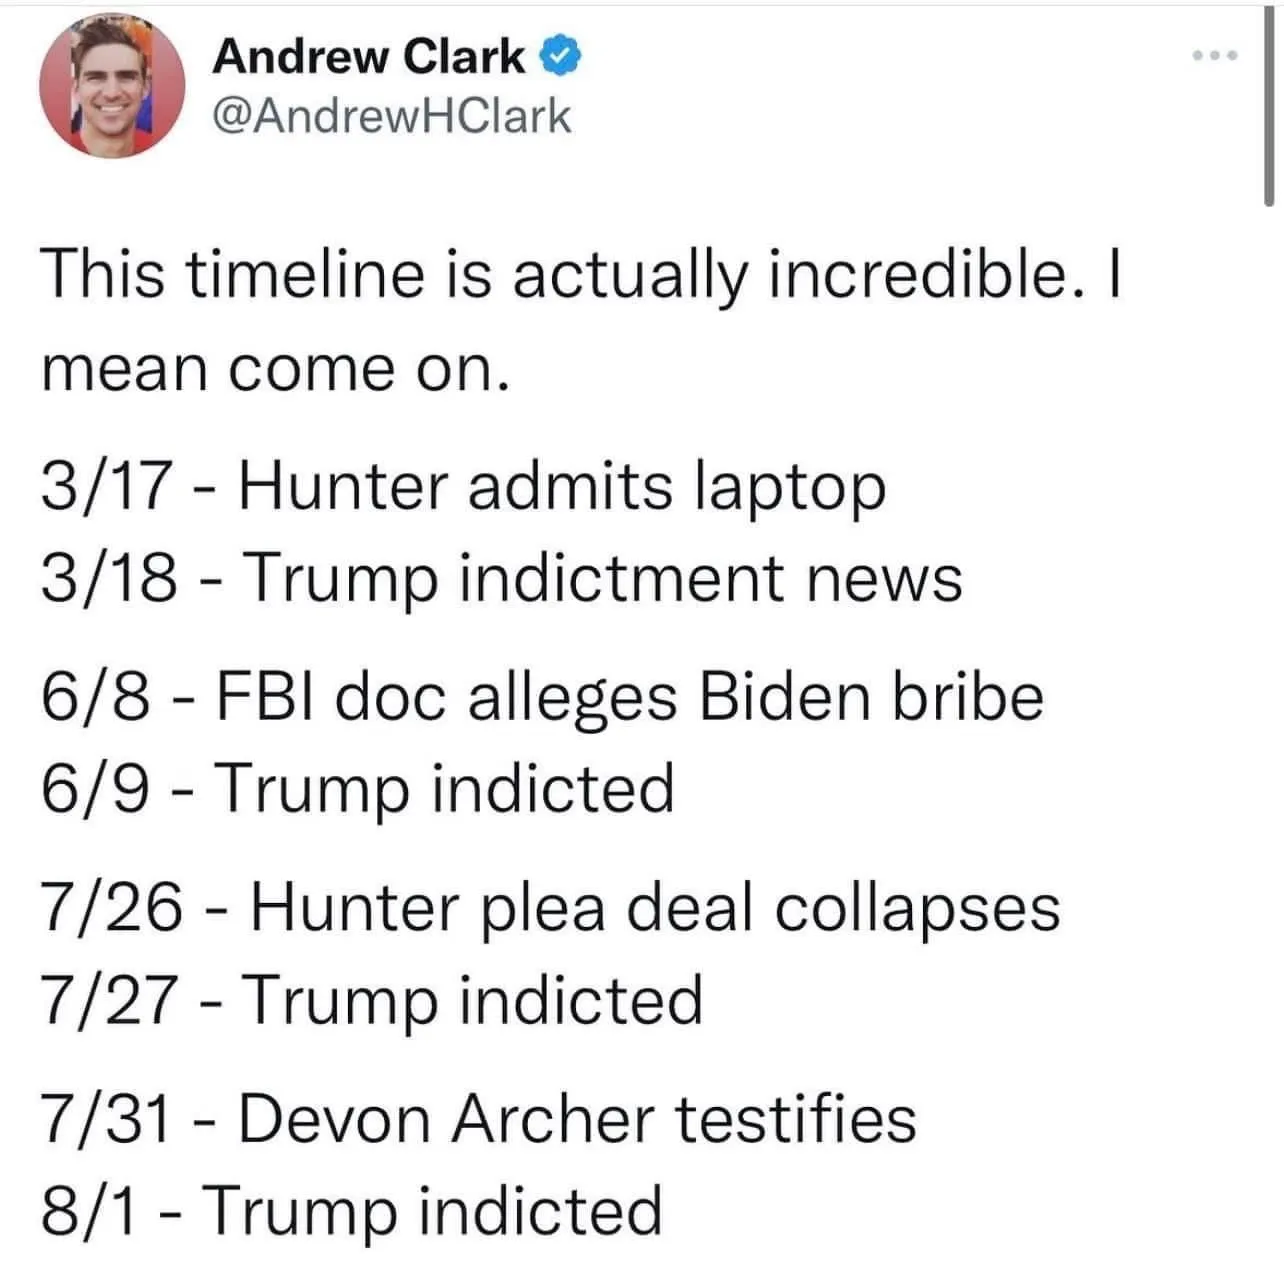Click the vertical scrollbar thumb
Screen dimensions: 1284x1275
coord(1269,110)
